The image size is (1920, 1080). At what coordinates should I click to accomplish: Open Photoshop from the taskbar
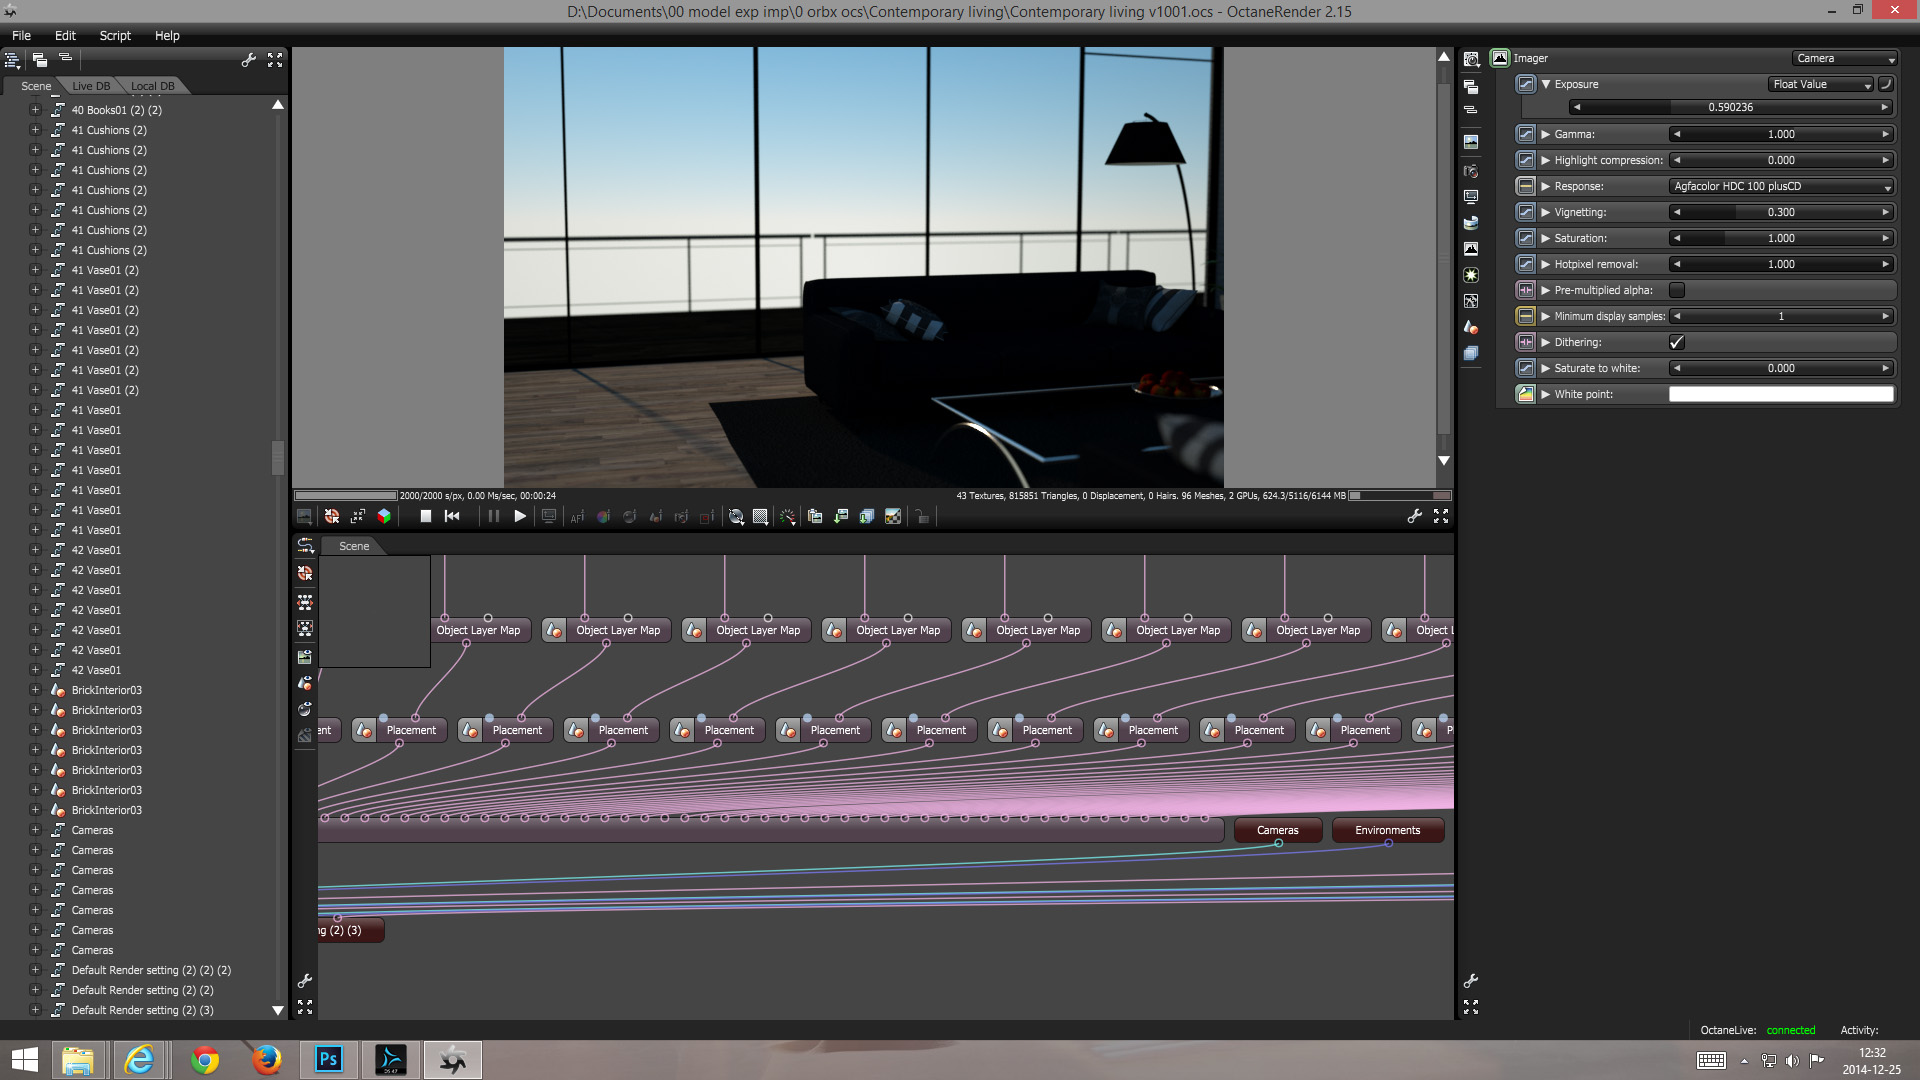point(328,1059)
